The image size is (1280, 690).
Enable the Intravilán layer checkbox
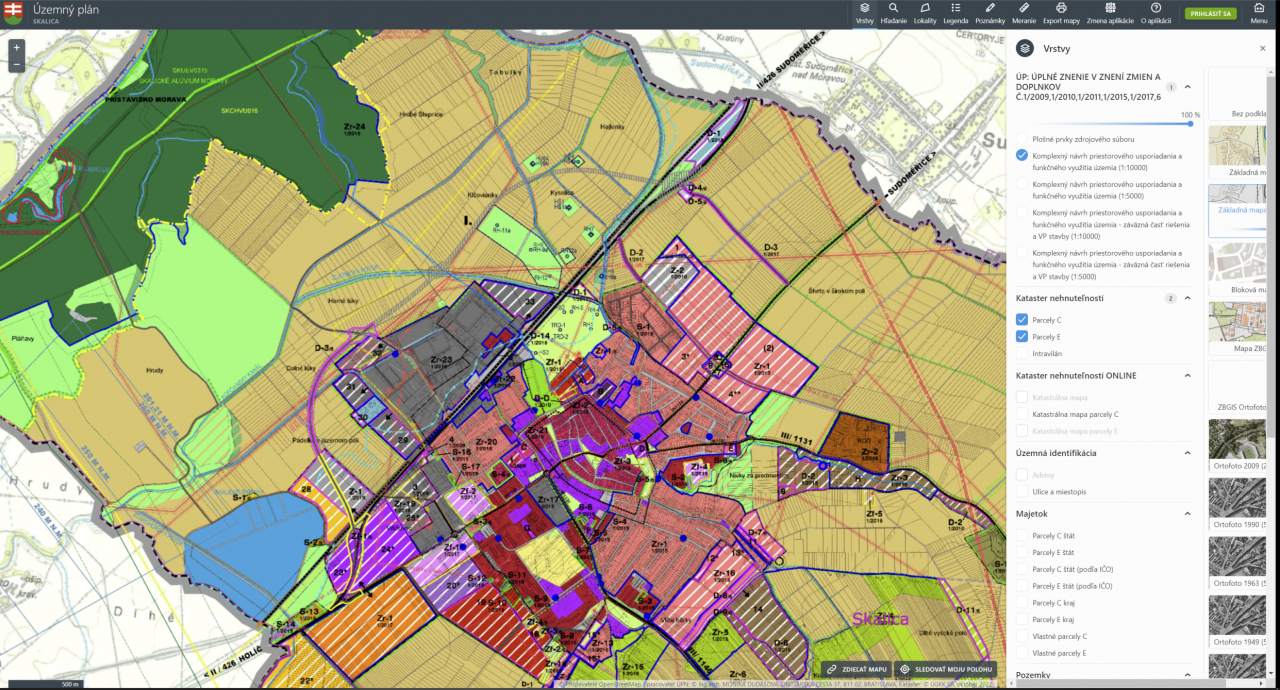coord(1022,354)
